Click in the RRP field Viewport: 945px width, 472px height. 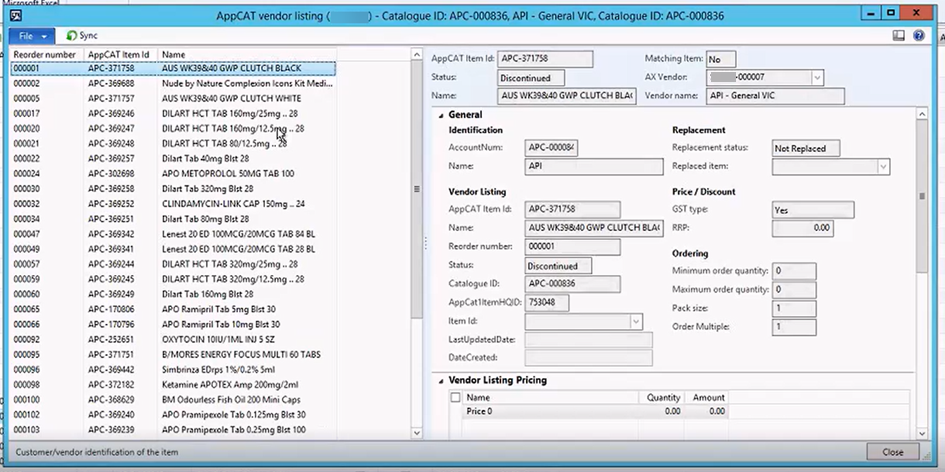point(803,228)
